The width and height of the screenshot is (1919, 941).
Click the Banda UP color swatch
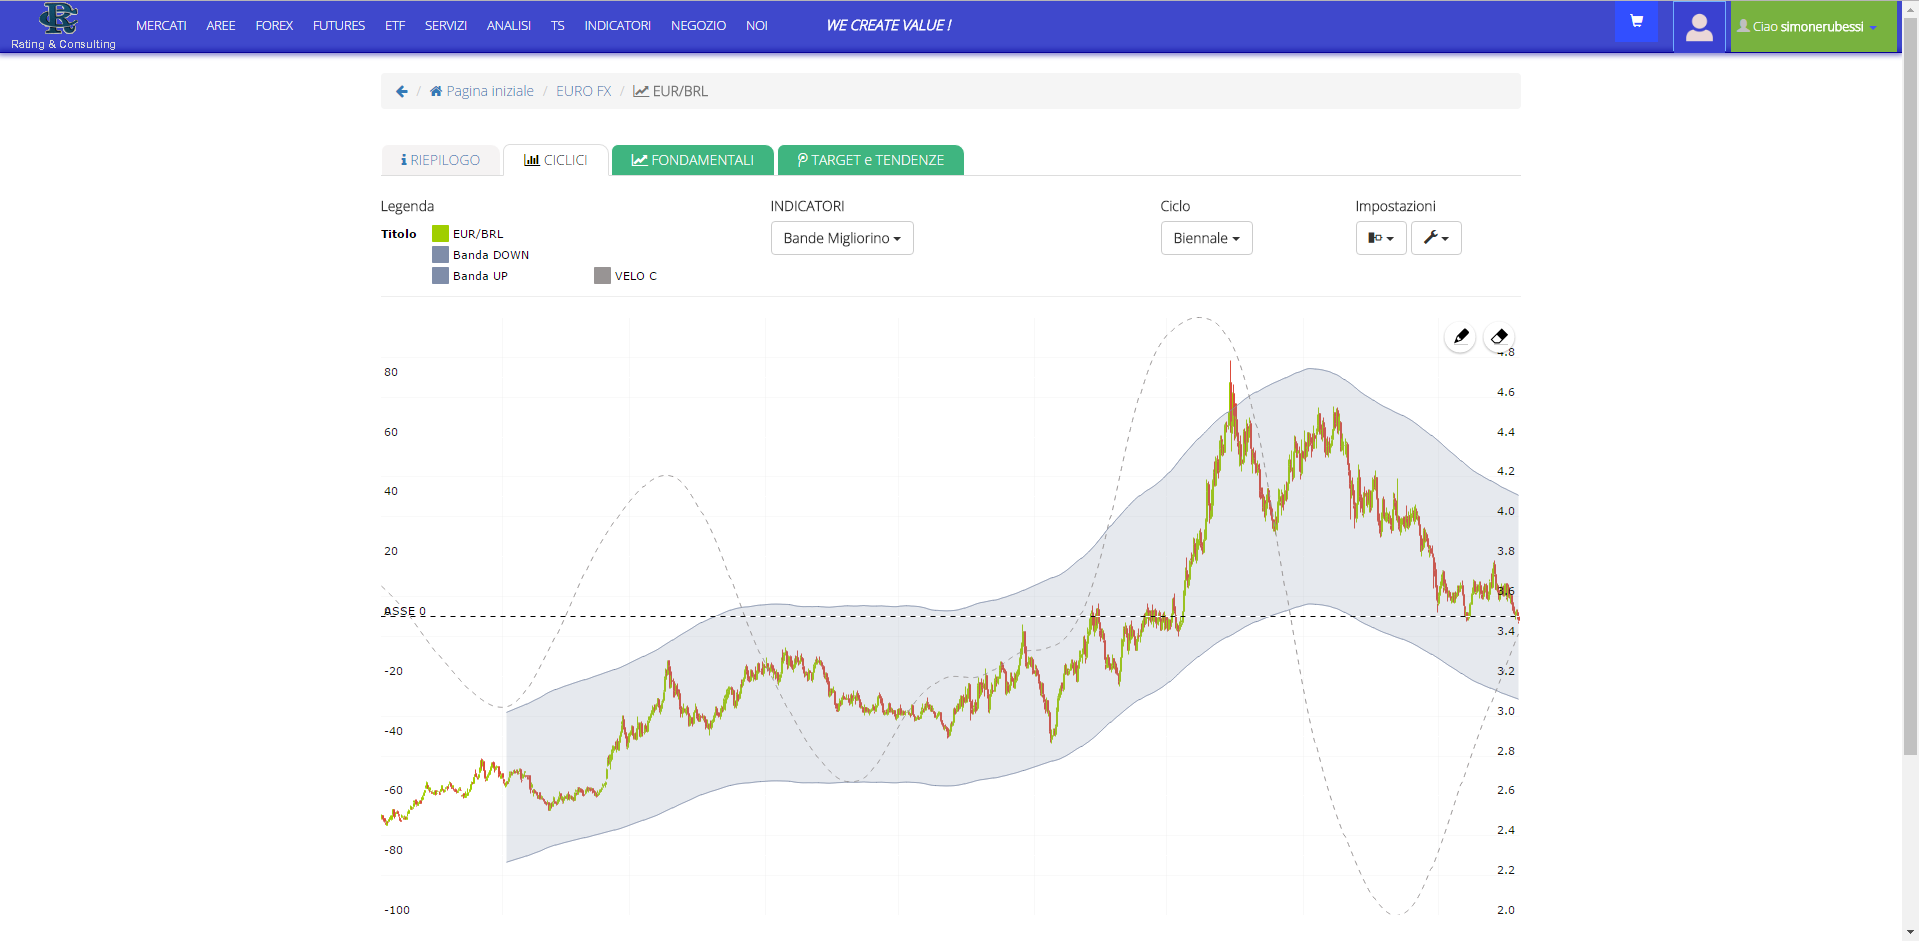click(440, 276)
